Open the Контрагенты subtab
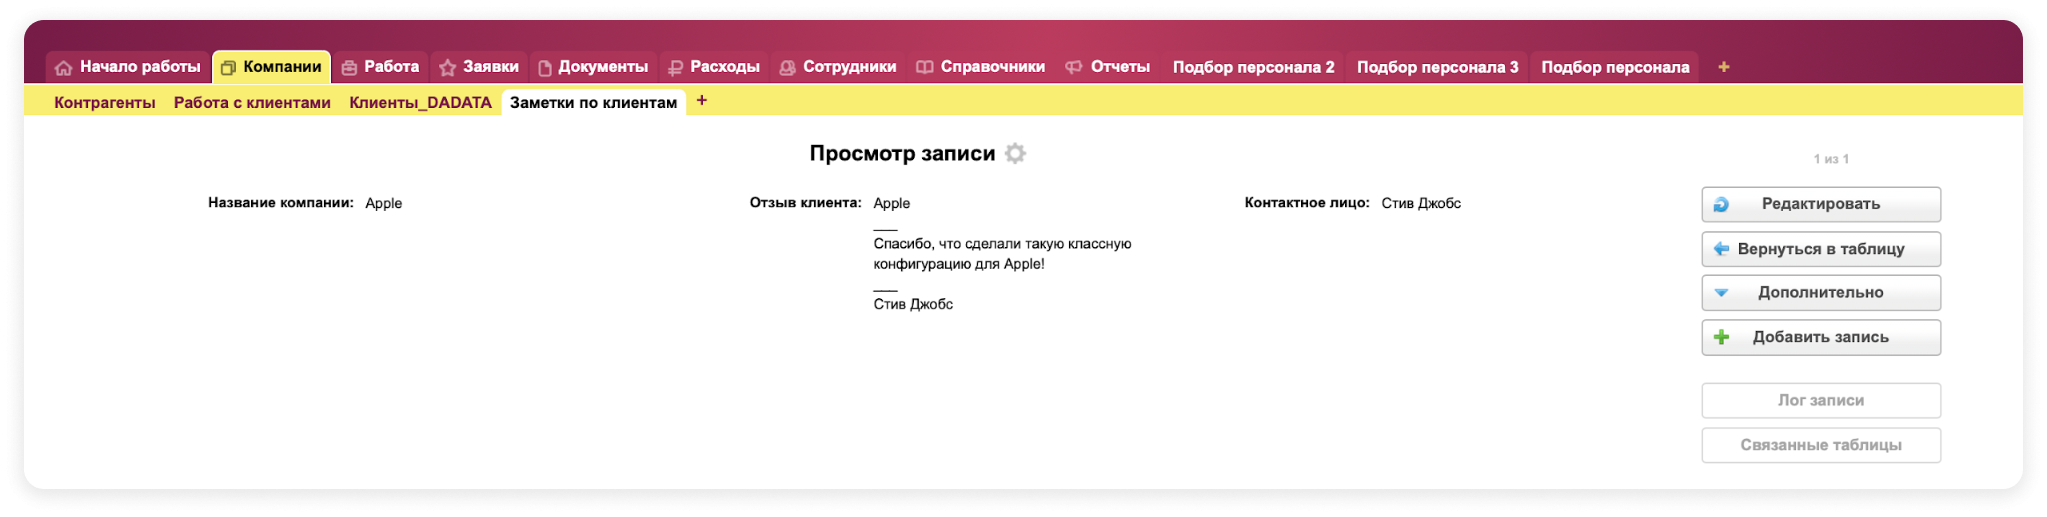Screen dimensions: 2047x517 point(105,102)
